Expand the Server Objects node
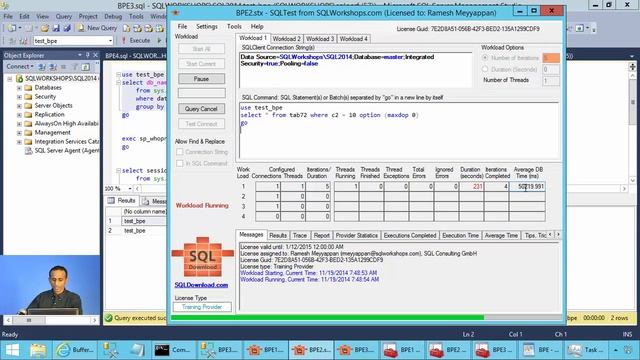 (x=19, y=106)
